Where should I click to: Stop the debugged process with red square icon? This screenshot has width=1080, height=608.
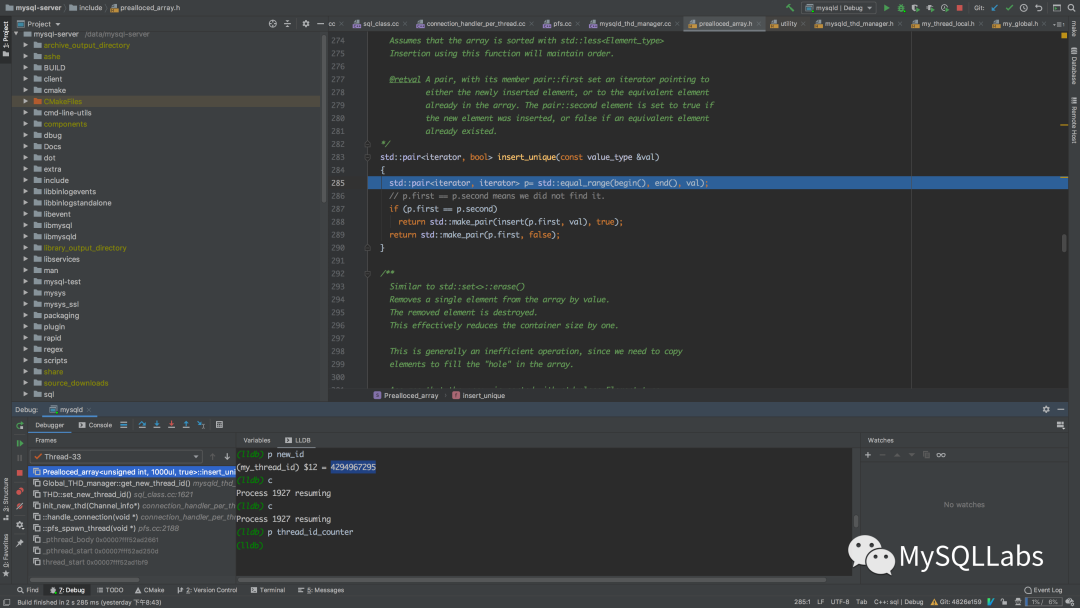click(20, 472)
